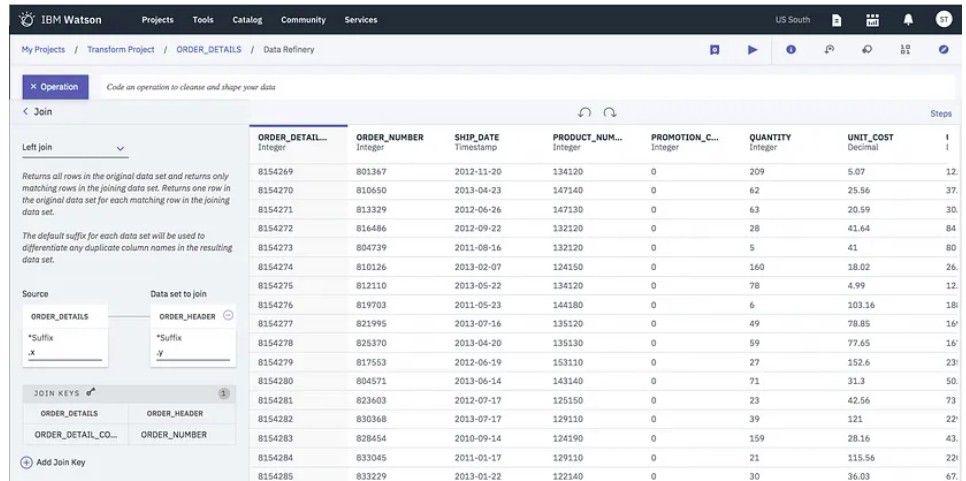The width and height of the screenshot is (966, 481).
Task: Click the save flow icon in toolbar
Action: pyautogui.click(x=715, y=50)
